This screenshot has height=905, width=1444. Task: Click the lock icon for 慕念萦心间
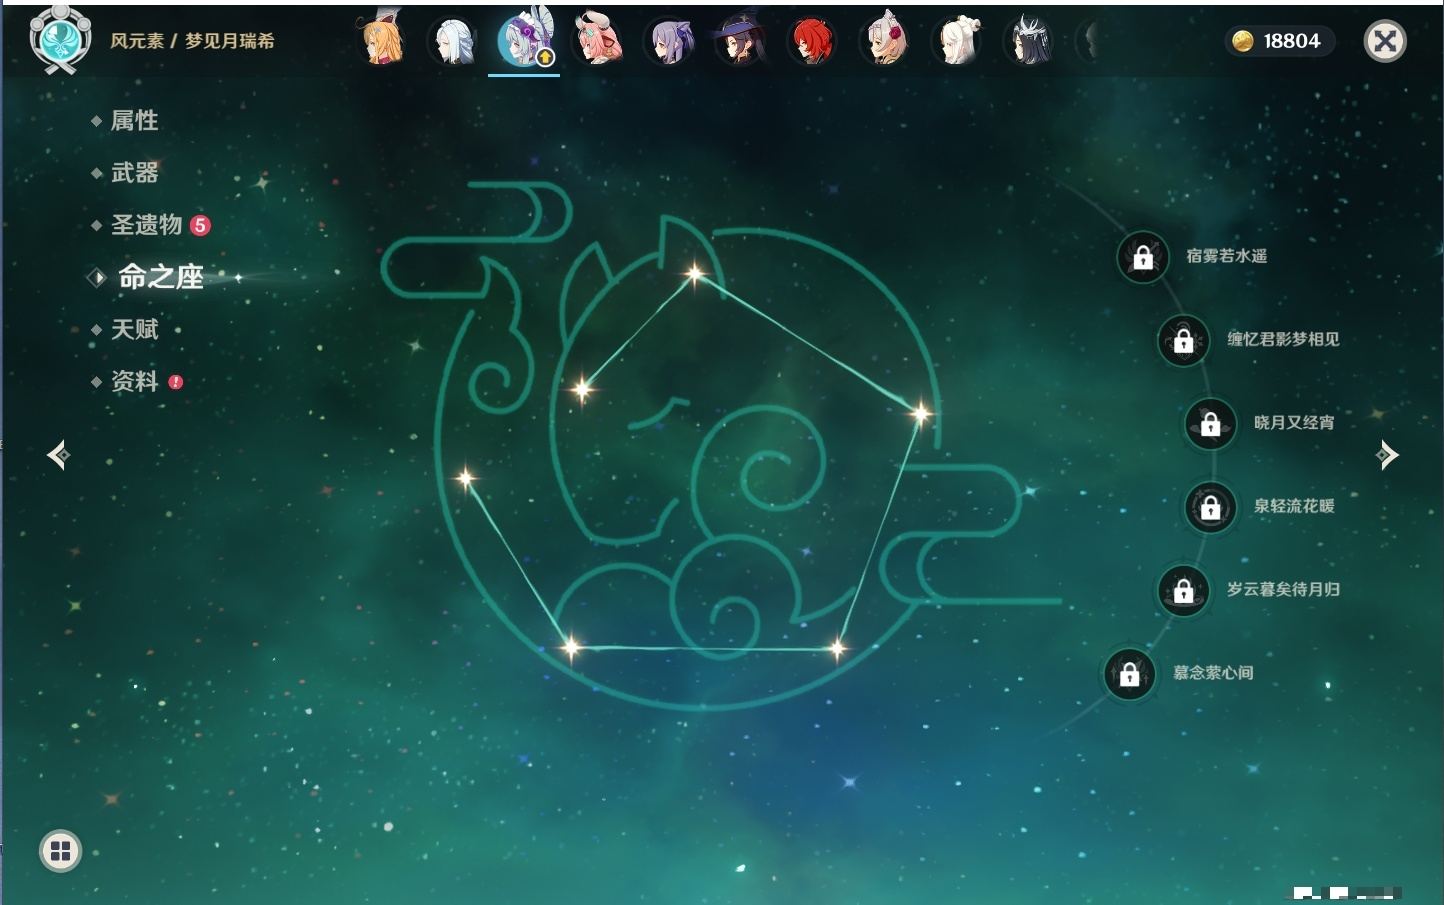[x=1130, y=674]
